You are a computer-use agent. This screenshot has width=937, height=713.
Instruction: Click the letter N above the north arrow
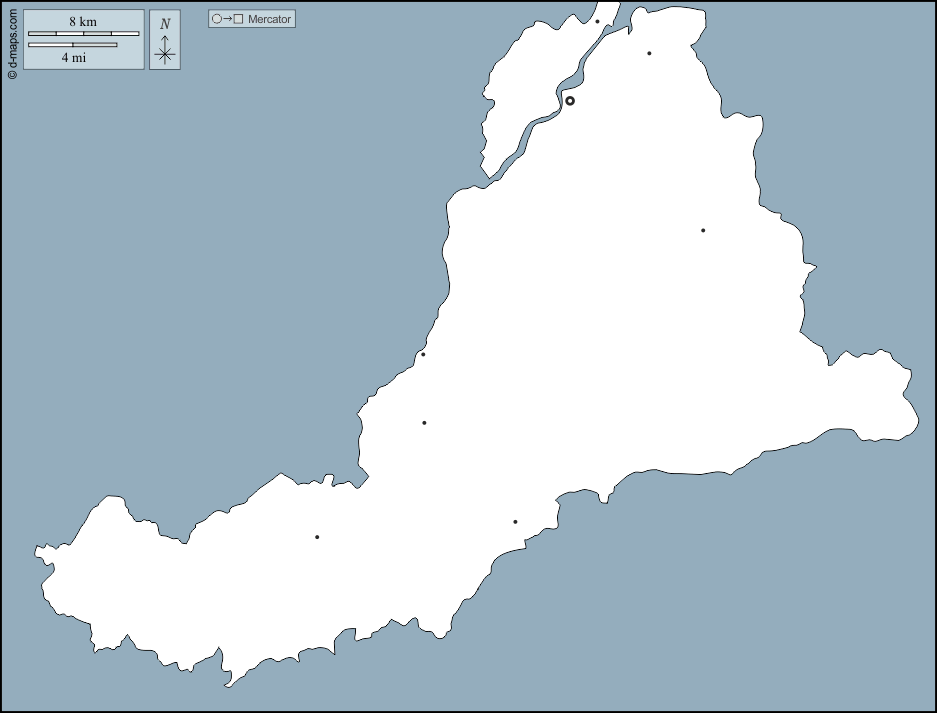pos(165,24)
